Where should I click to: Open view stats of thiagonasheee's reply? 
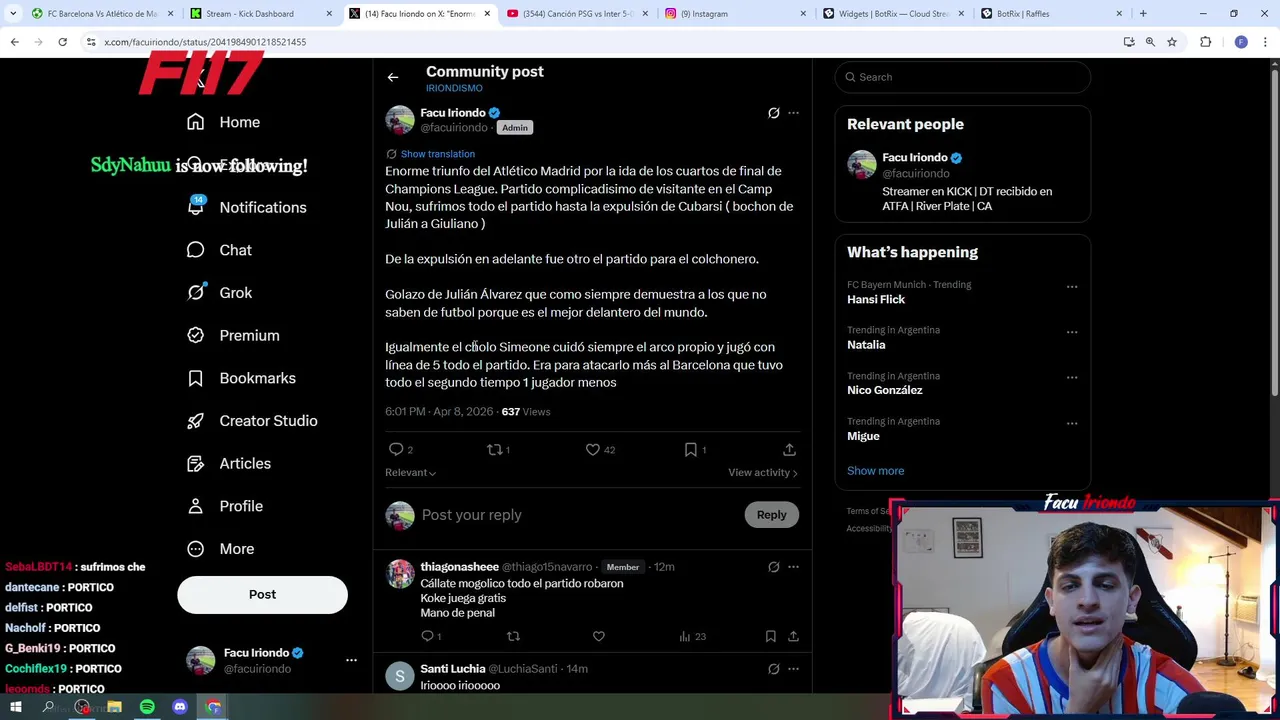tap(692, 636)
